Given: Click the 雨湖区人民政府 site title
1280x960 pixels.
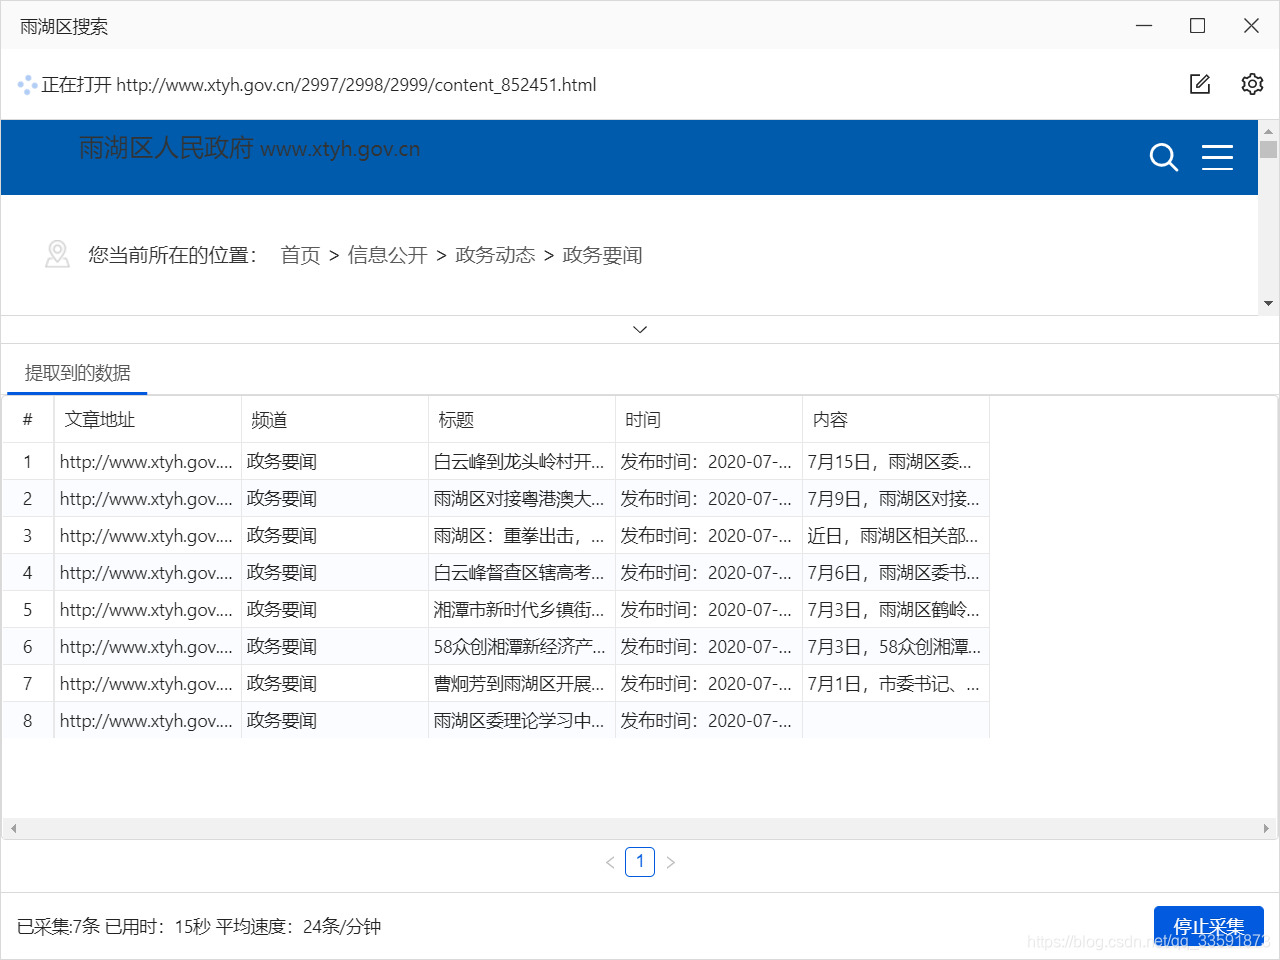Looking at the screenshot, I should coord(166,148).
